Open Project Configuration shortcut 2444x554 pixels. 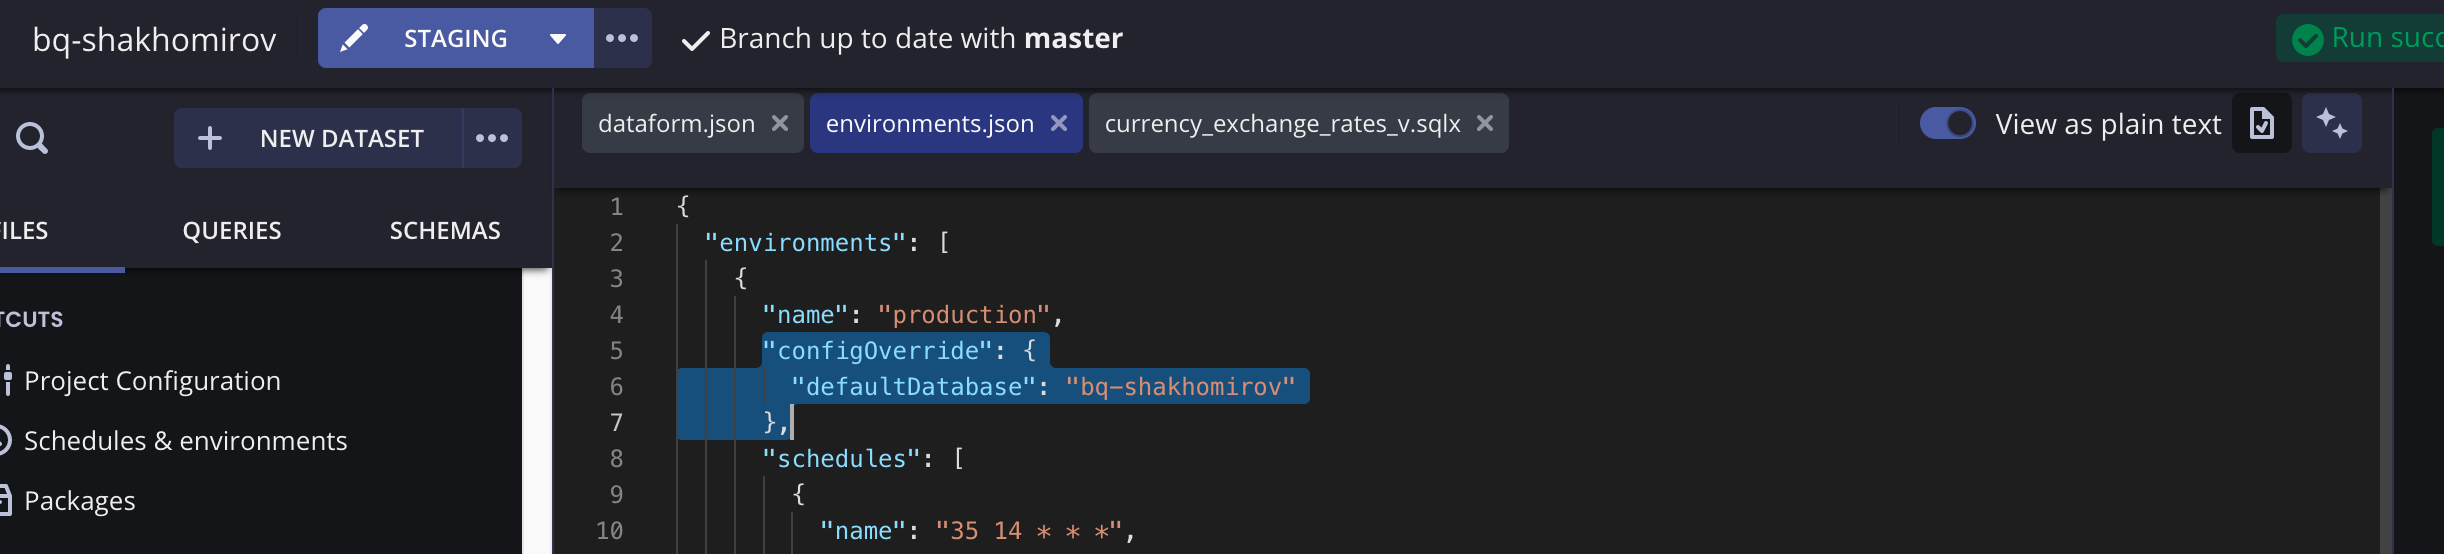(x=152, y=381)
